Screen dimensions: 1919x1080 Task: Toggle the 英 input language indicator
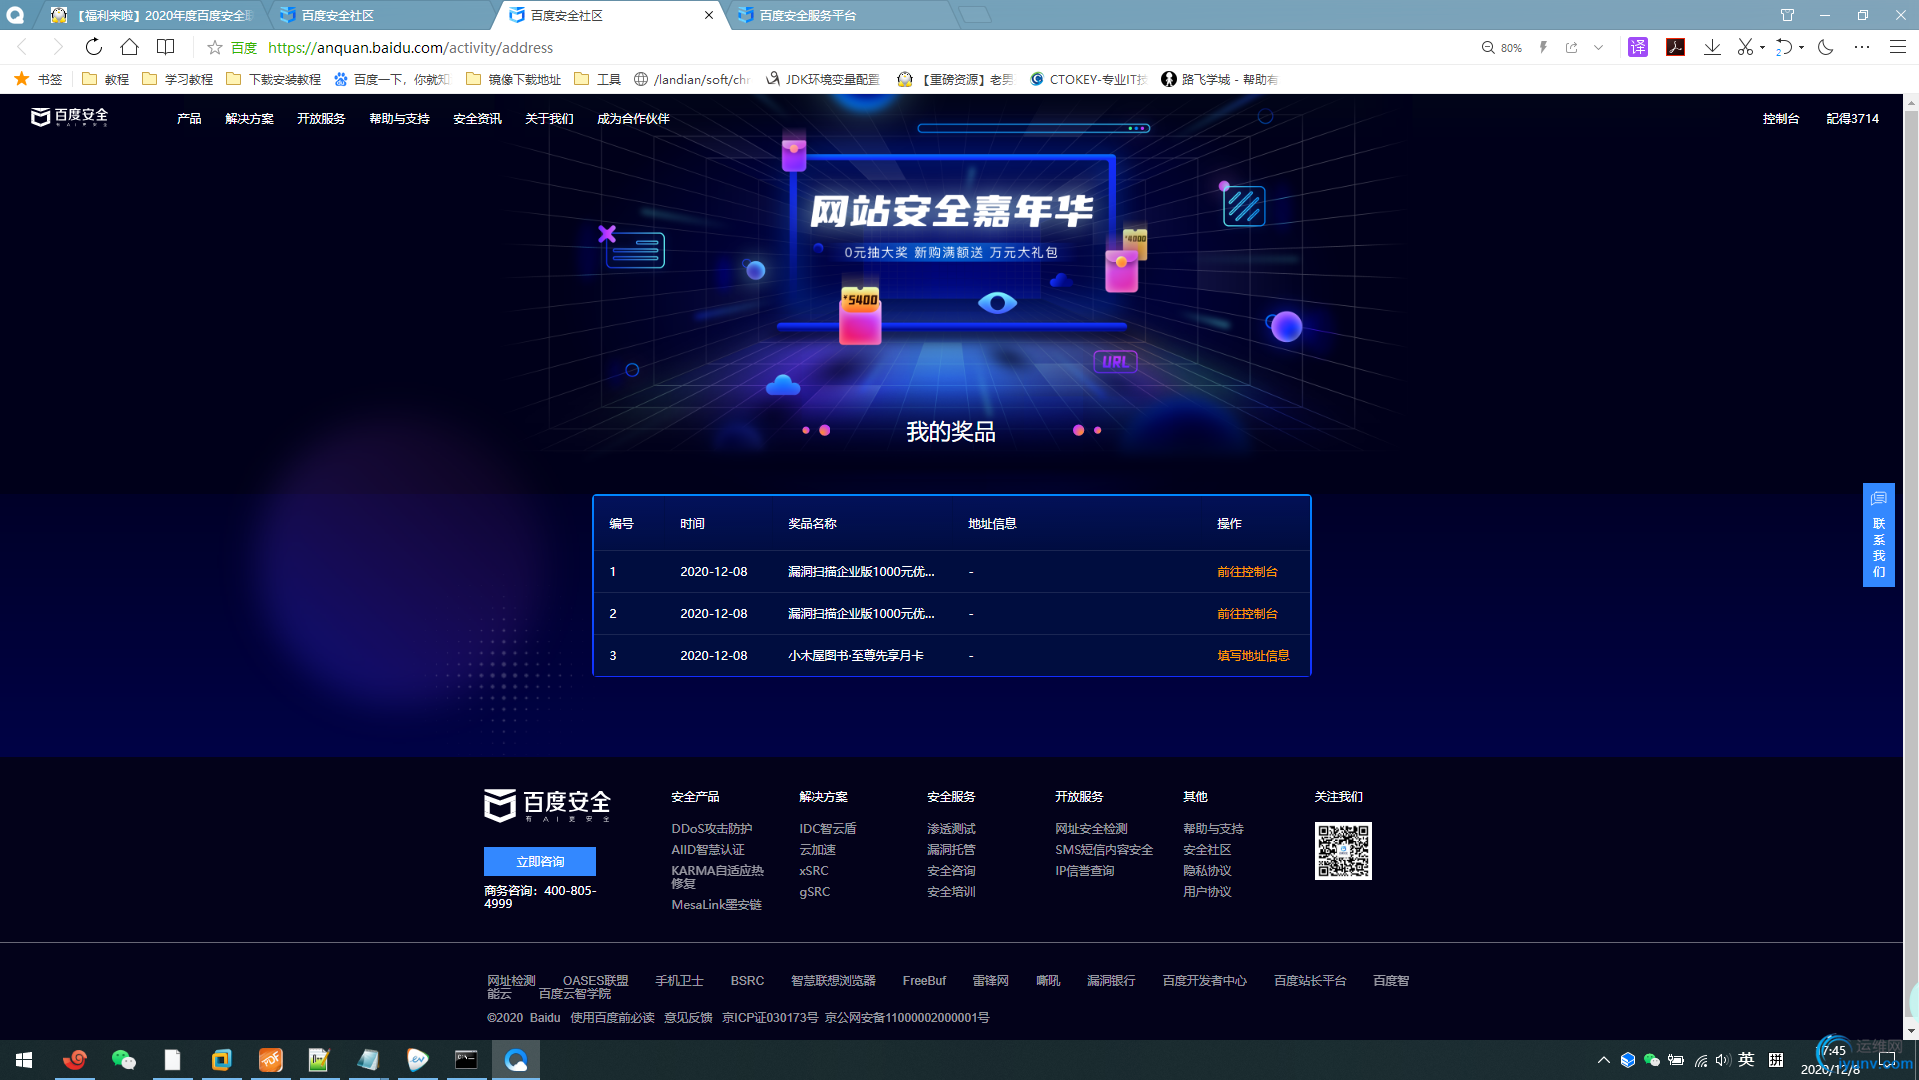[x=1746, y=1060]
